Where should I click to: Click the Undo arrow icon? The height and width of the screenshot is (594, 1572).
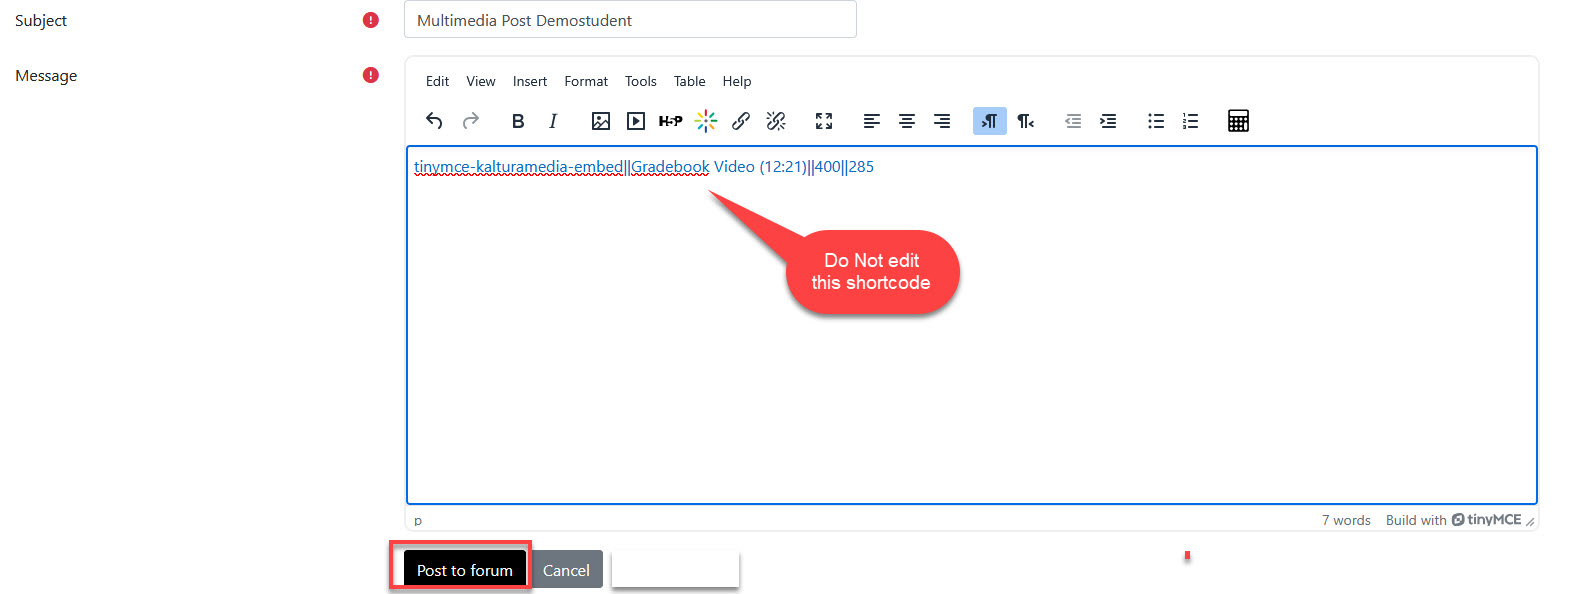[434, 121]
